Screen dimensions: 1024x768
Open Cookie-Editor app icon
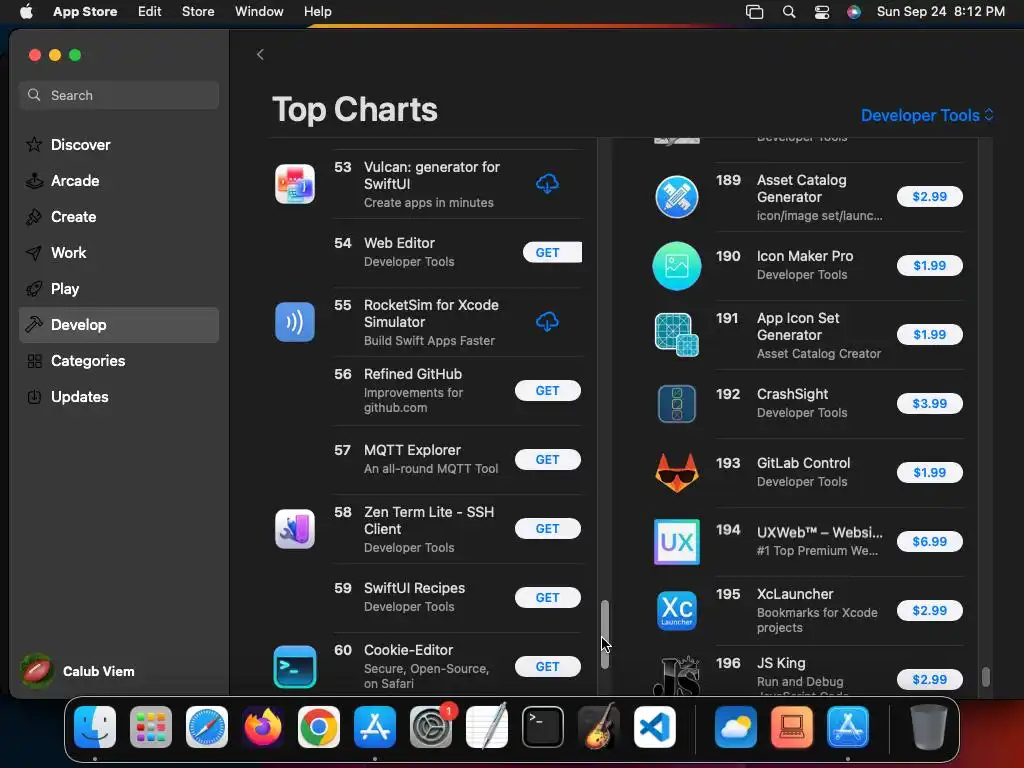tap(295, 666)
